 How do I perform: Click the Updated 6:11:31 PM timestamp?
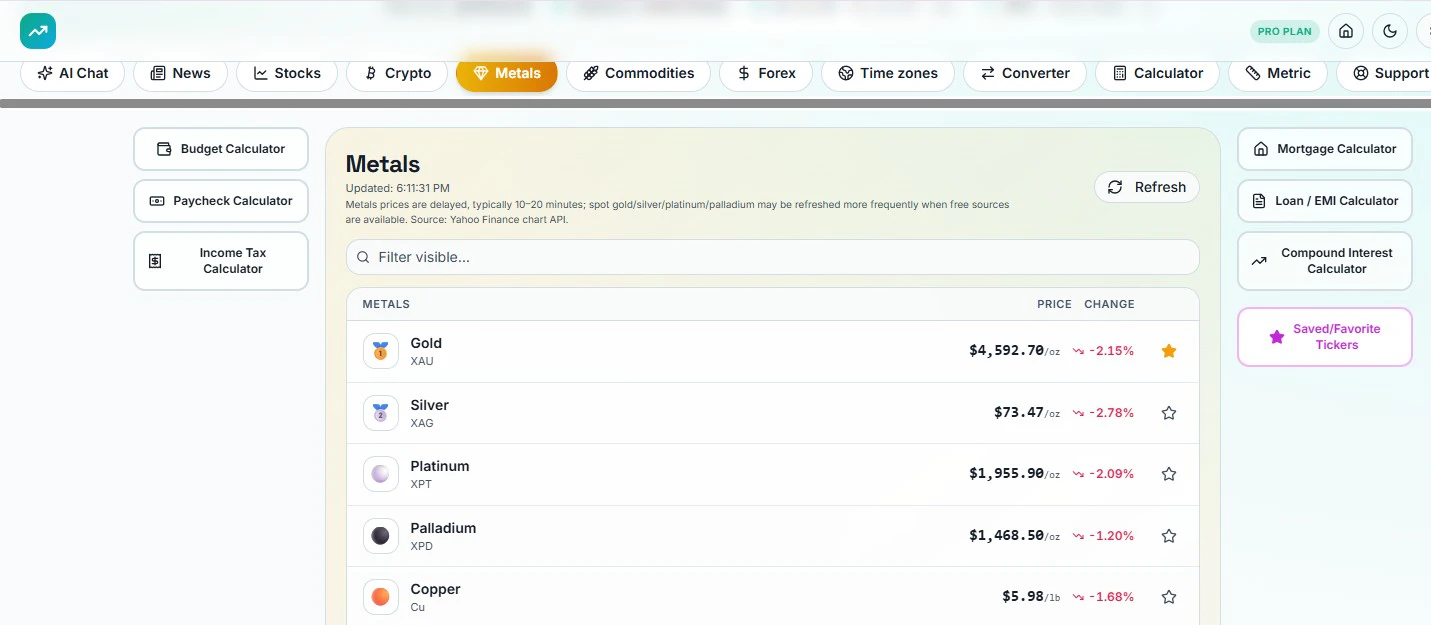coord(397,188)
